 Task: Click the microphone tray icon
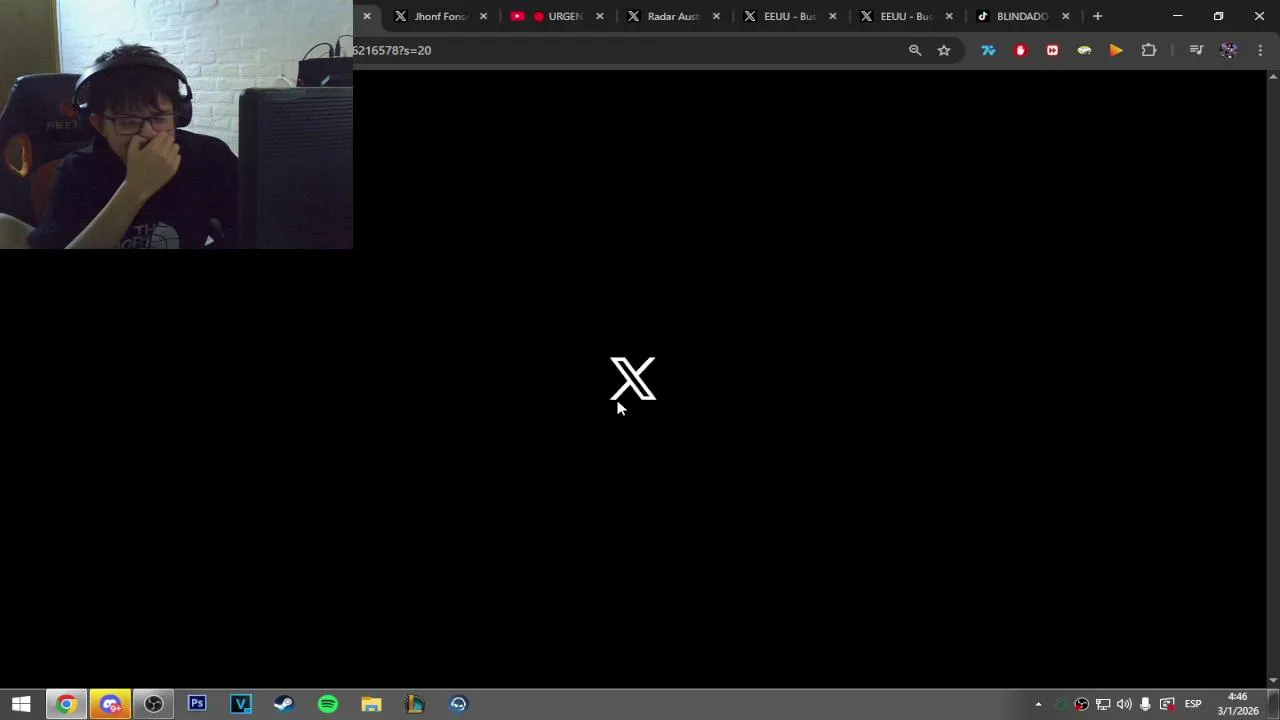1145,704
